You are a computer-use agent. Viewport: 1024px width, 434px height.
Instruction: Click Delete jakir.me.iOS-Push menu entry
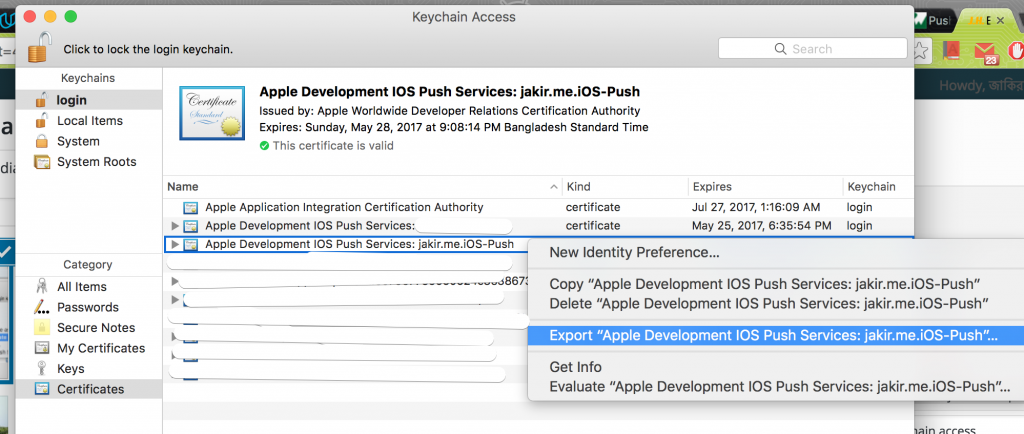[x=769, y=303]
